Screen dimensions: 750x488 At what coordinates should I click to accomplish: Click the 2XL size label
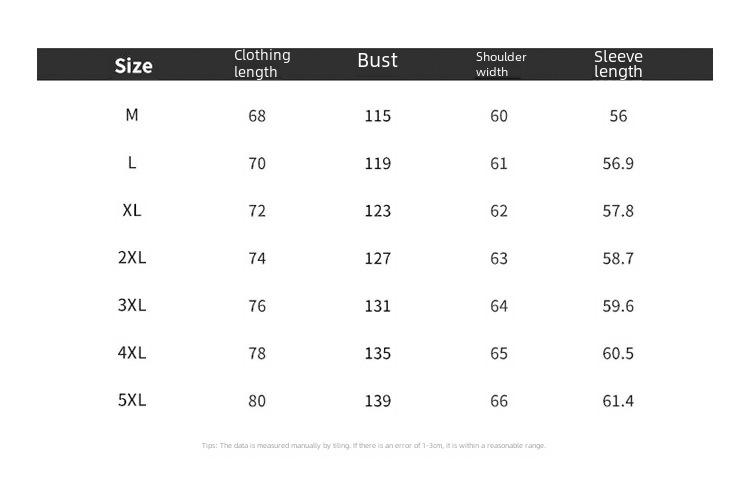(x=132, y=257)
